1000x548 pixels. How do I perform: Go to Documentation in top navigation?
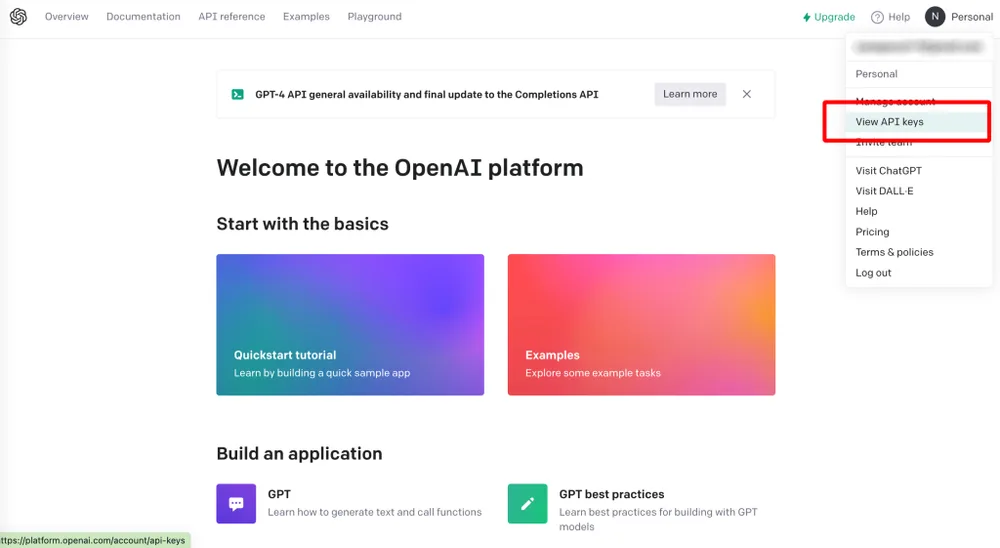coord(143,17)
